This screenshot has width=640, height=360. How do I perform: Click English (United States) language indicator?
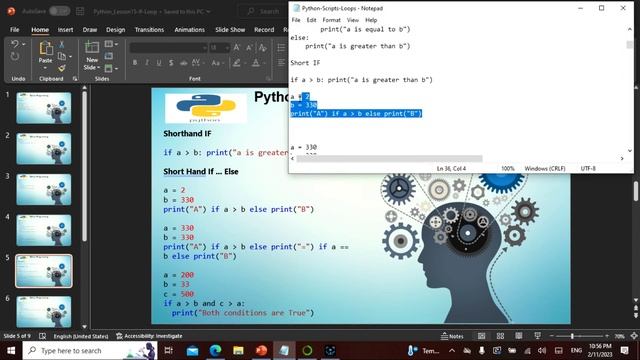(x=81, y=336)
